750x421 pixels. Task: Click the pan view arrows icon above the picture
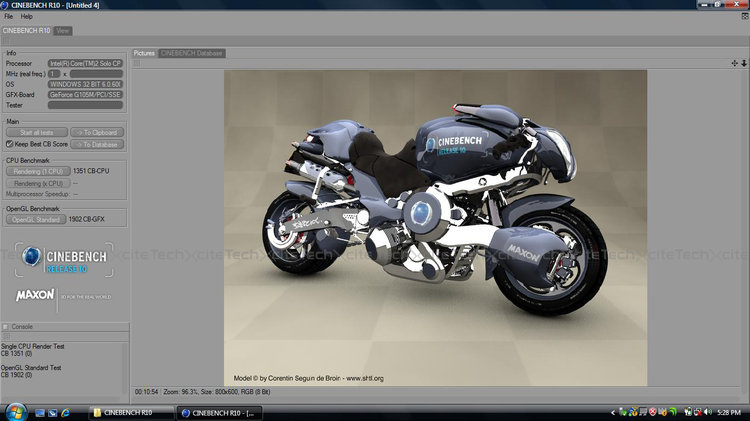click(x=735, y=63)
